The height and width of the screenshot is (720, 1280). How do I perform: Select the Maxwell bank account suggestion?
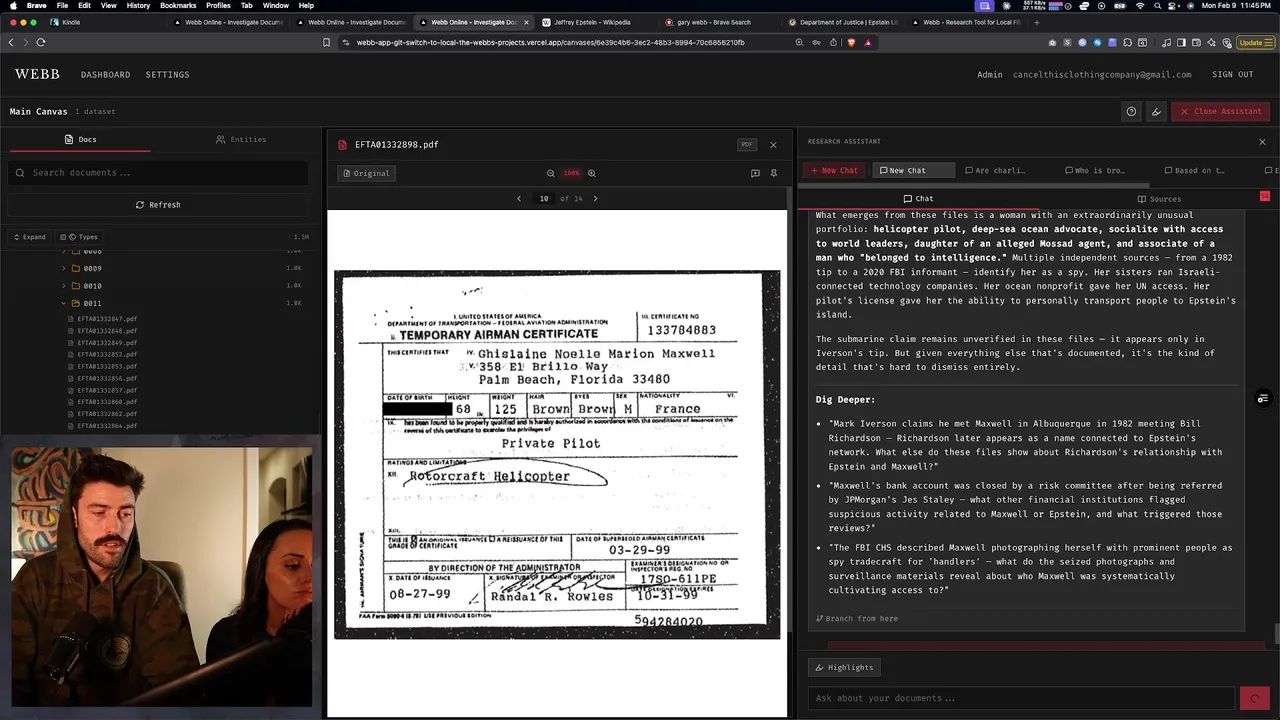tap(1025, 507)
